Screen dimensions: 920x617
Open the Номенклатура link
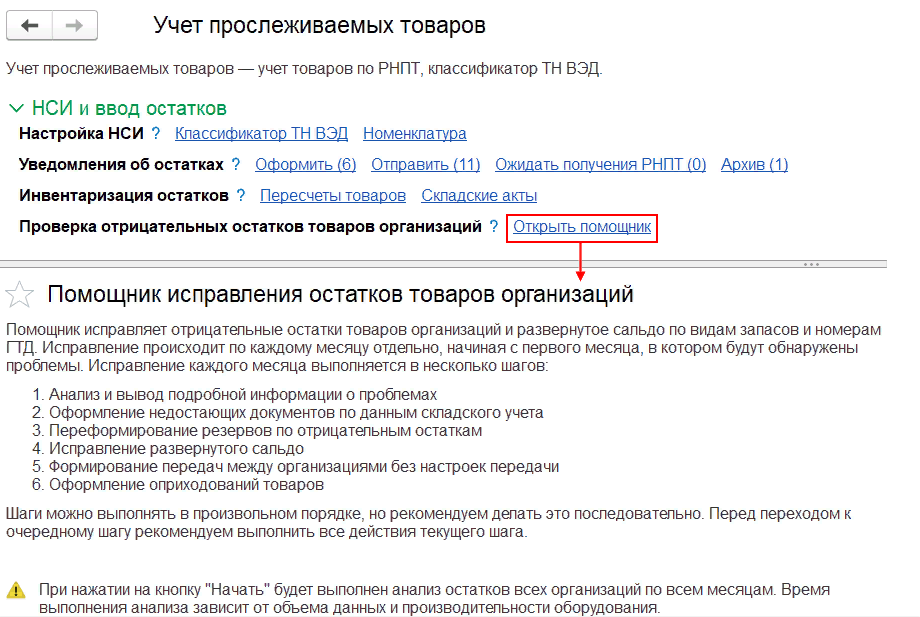click(x=414, y=134)
